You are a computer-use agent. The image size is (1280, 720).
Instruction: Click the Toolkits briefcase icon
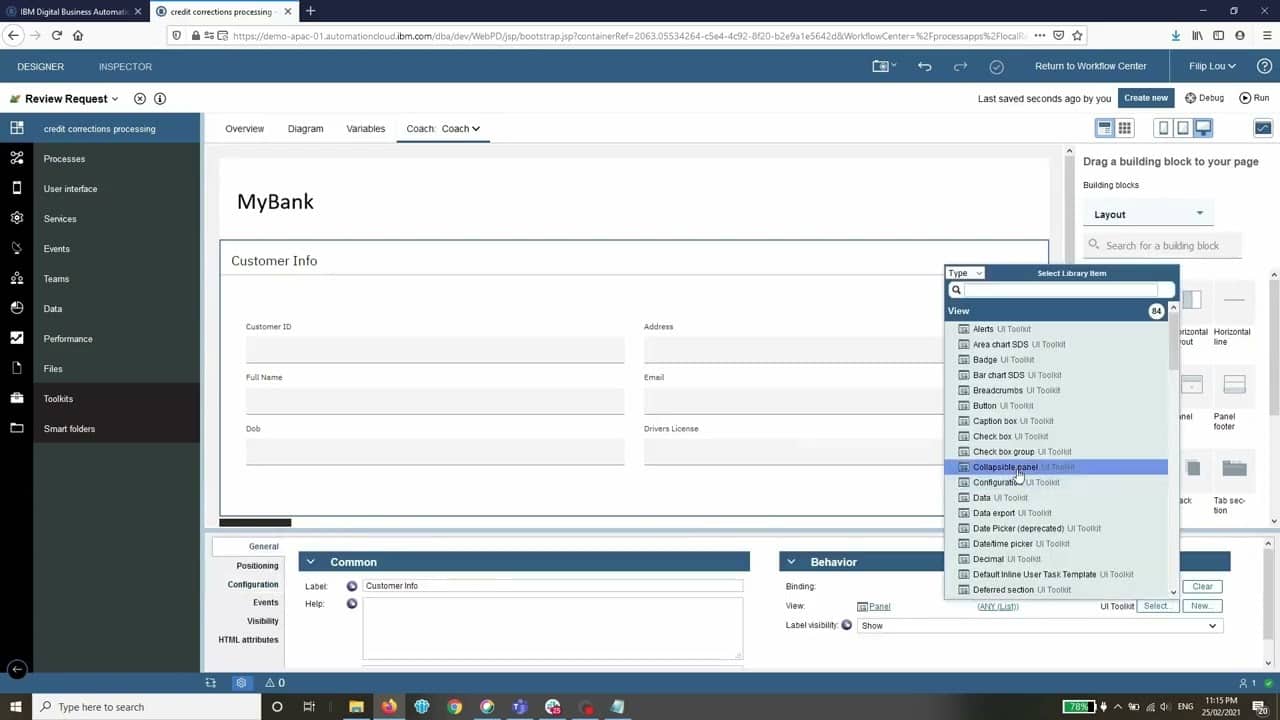pyautogui.click(x=16, y=398)
